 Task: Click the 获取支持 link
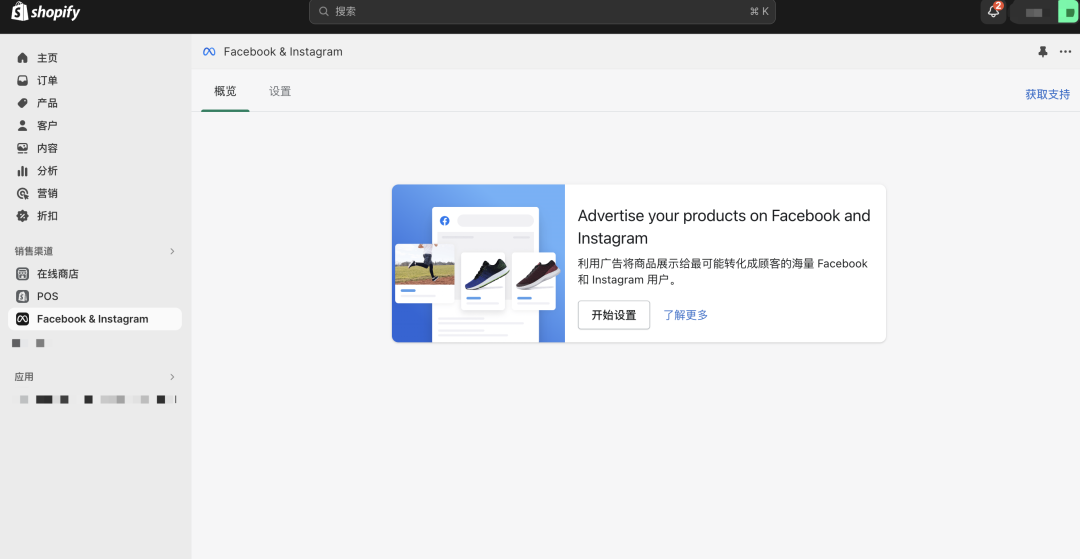point(1048,94)
